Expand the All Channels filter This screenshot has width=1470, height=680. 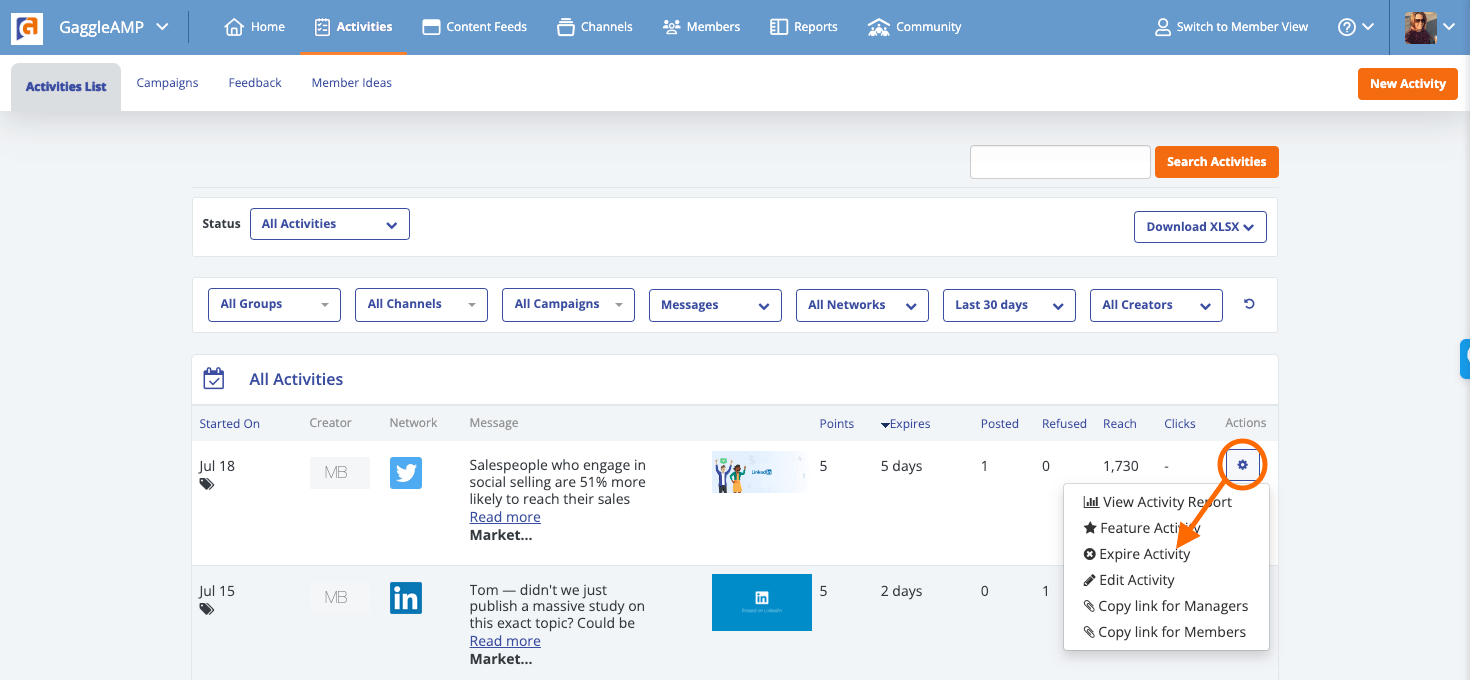[x=421, y=305]
